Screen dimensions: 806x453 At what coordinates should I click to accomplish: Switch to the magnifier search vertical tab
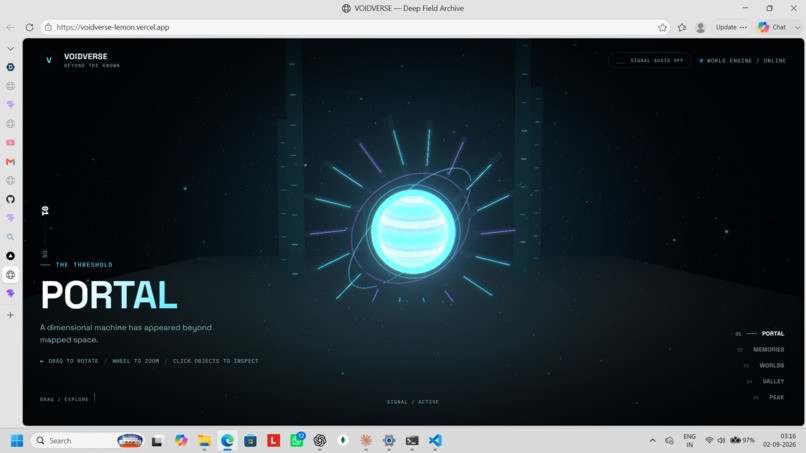10,237
